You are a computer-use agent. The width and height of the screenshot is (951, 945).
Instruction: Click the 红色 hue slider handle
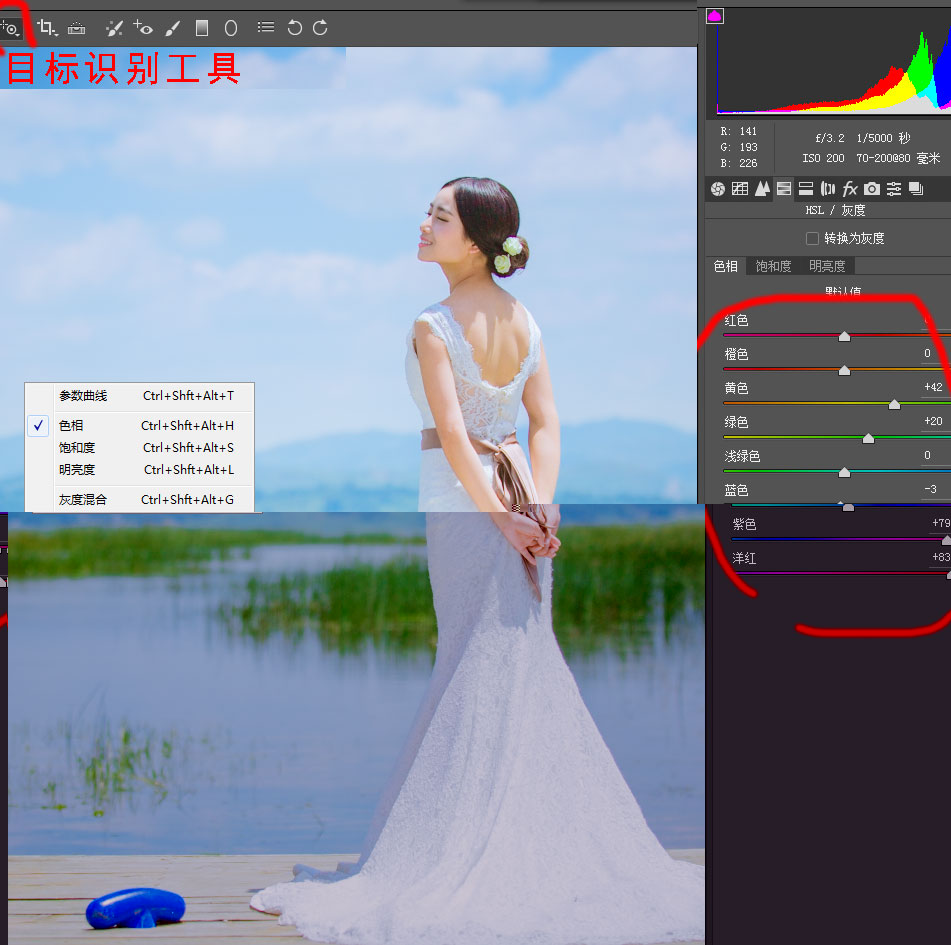(844, 337)
